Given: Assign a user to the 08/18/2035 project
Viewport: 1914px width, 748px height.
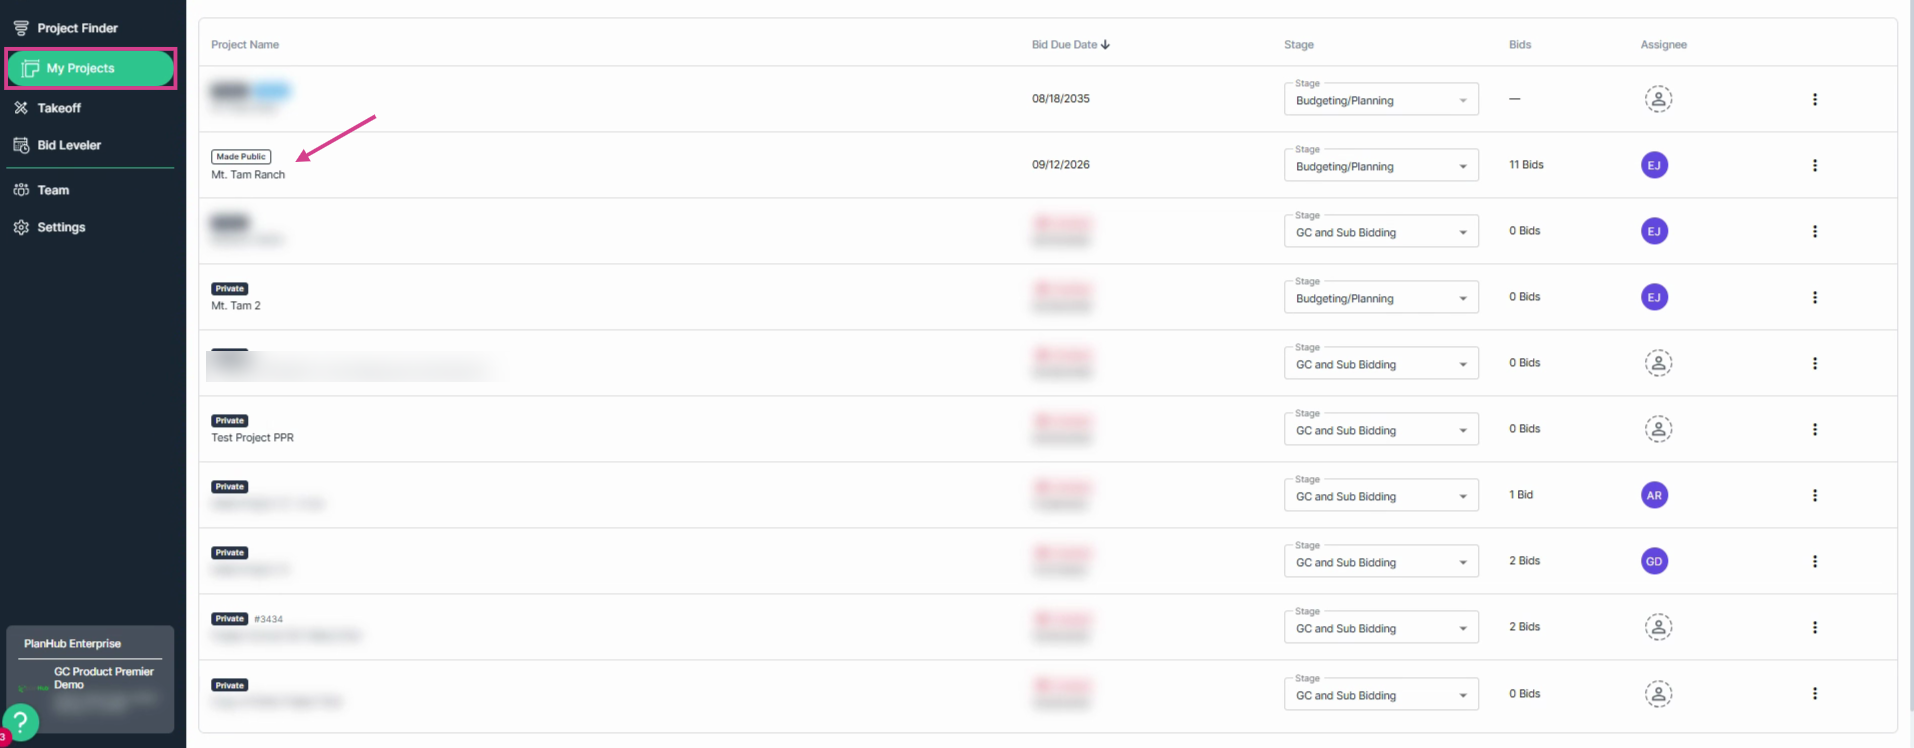Looking at the screenshot, I should tap(1658, 99).
